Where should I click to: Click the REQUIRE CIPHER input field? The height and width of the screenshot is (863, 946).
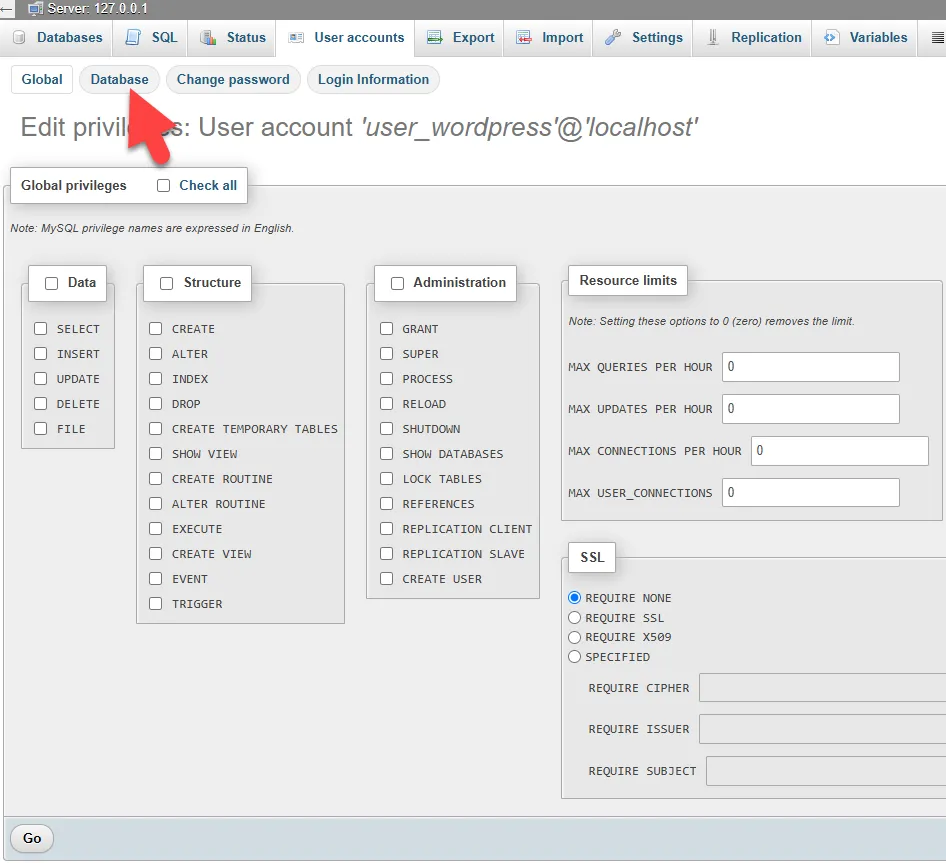click(822, 688)
